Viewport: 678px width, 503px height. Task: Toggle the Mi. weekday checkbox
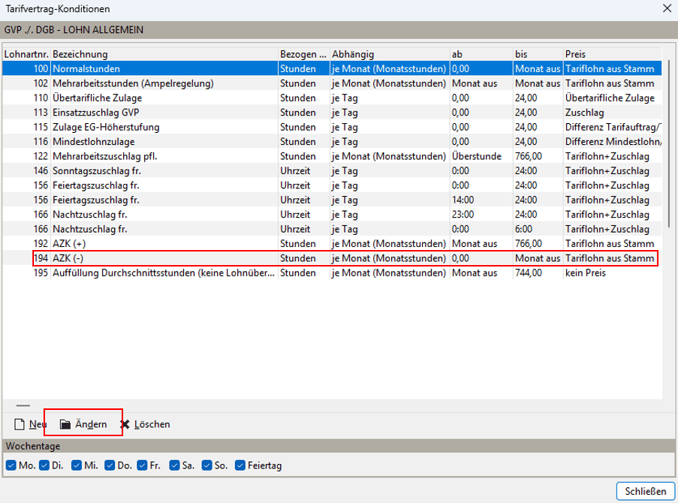[77, 465]
